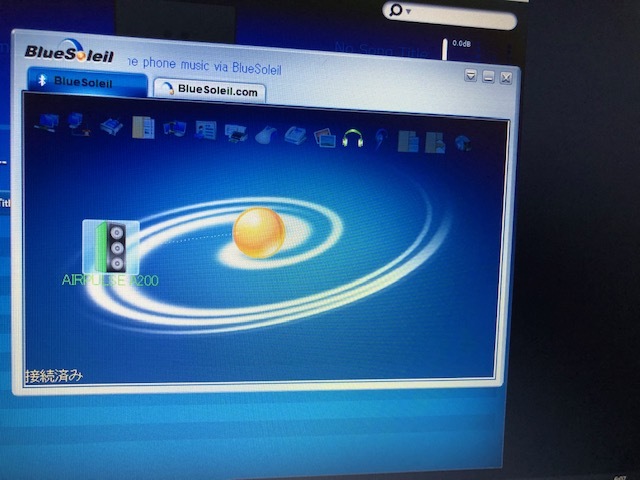The height and width of the screenshot is (480, 640).
Task: Close the BlueSoleil window
Action: tap(506, 78)
